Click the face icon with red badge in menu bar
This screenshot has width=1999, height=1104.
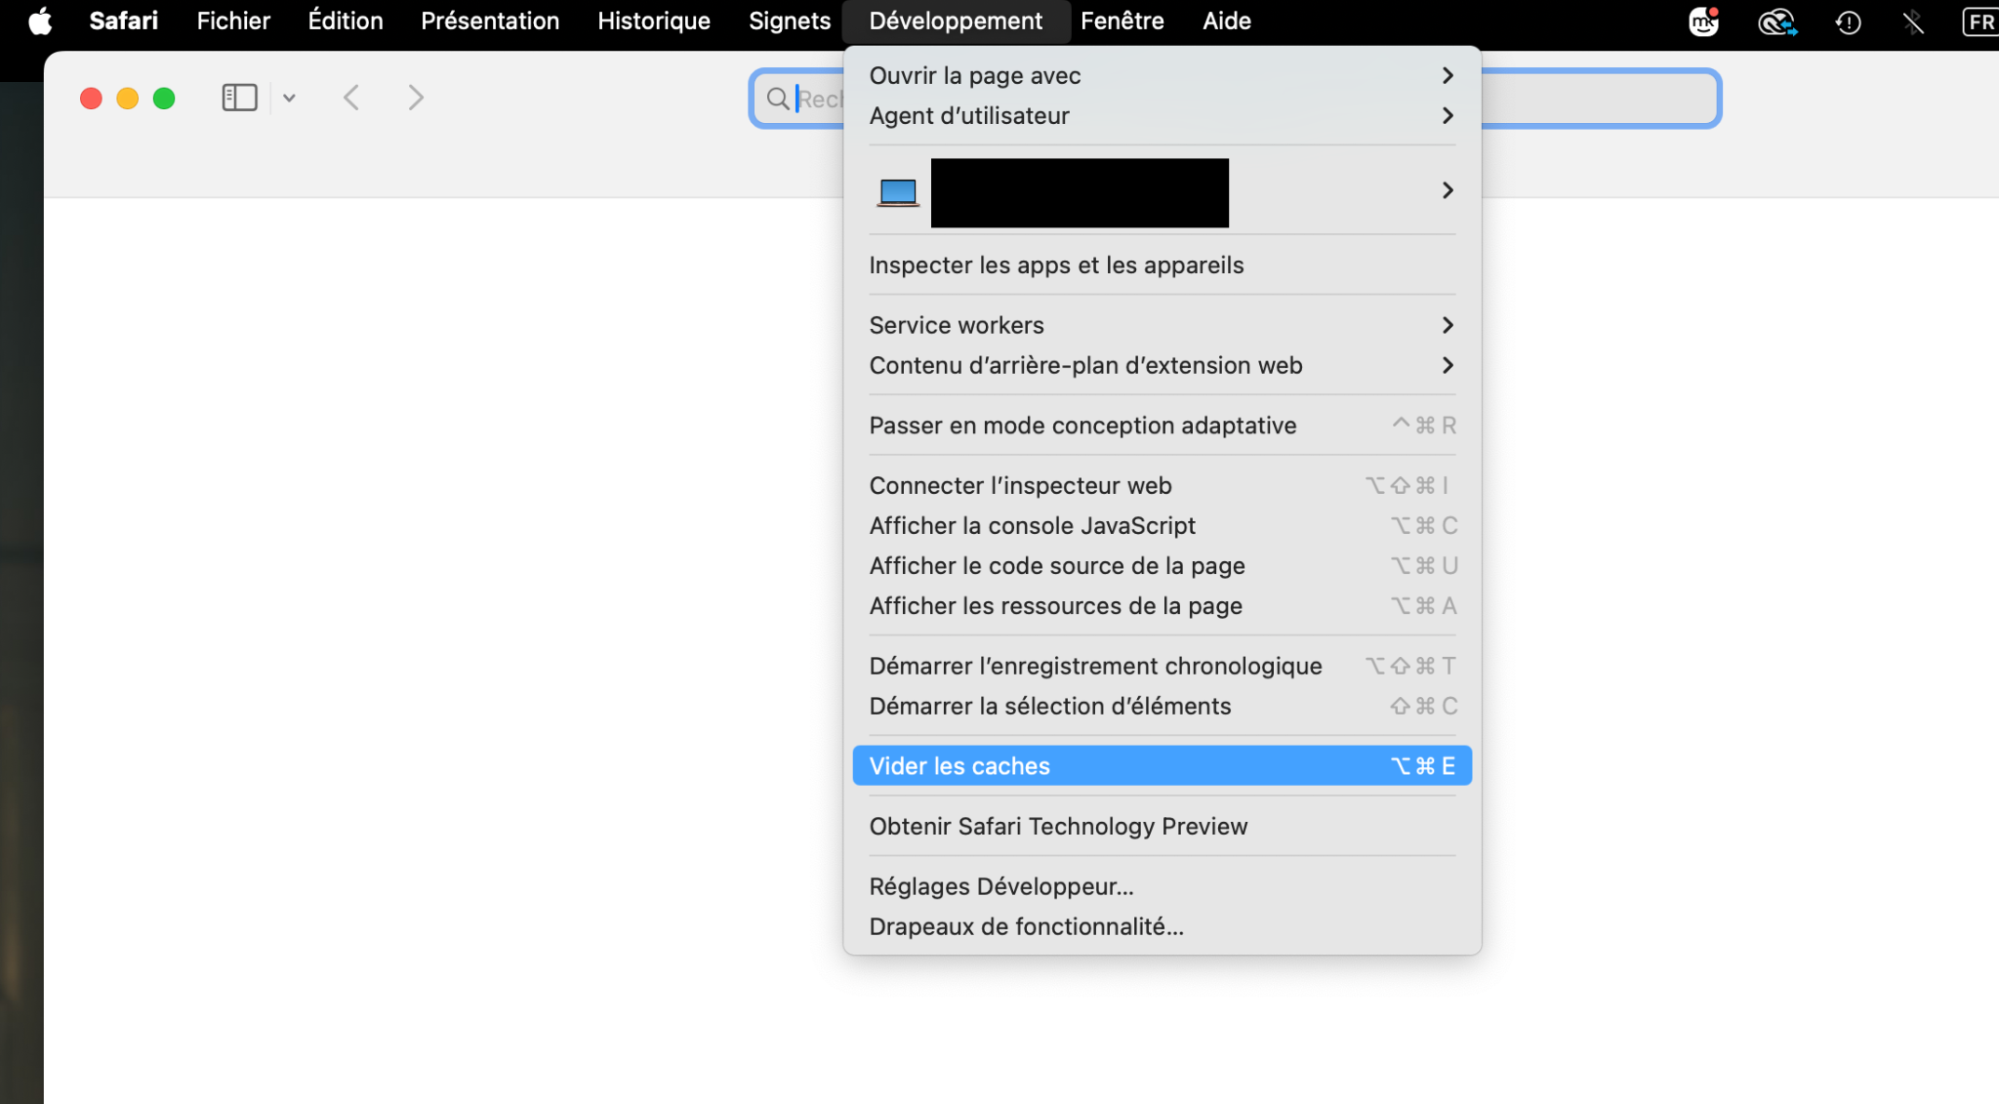click(x=1703, y=21)
